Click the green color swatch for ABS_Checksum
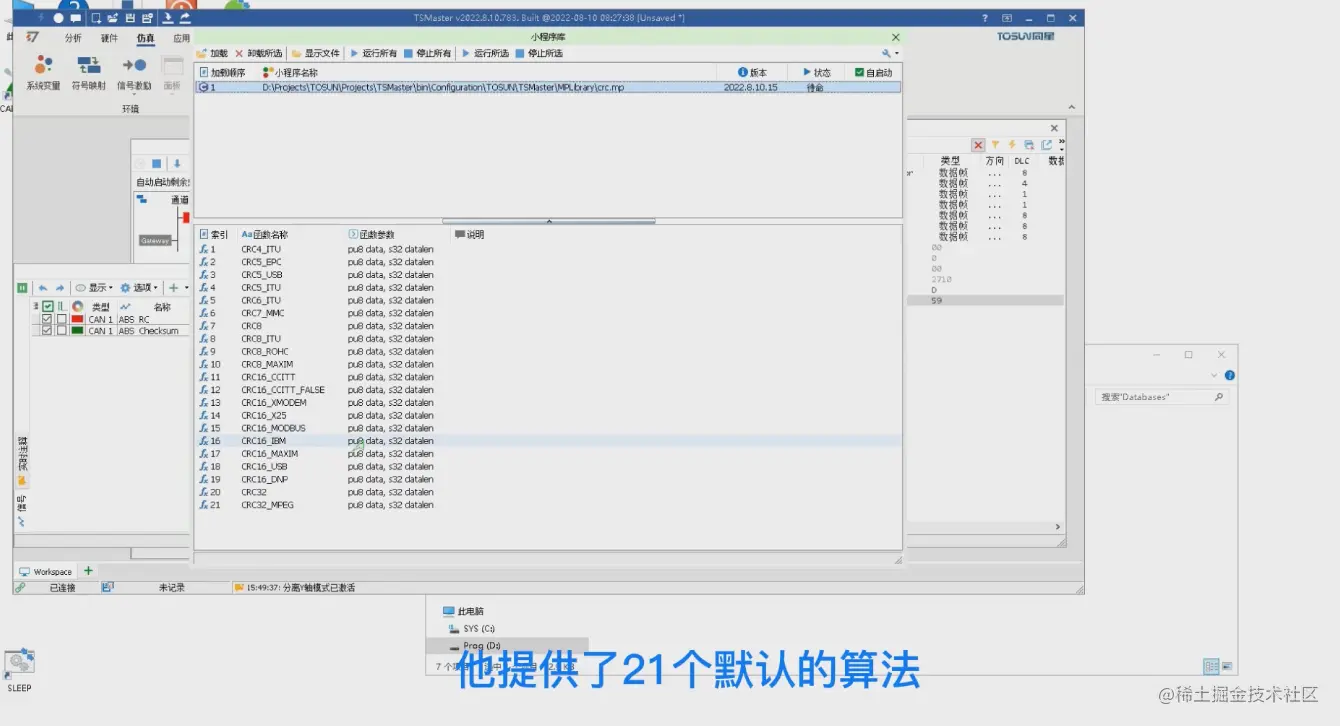 (x=77, y=331)
